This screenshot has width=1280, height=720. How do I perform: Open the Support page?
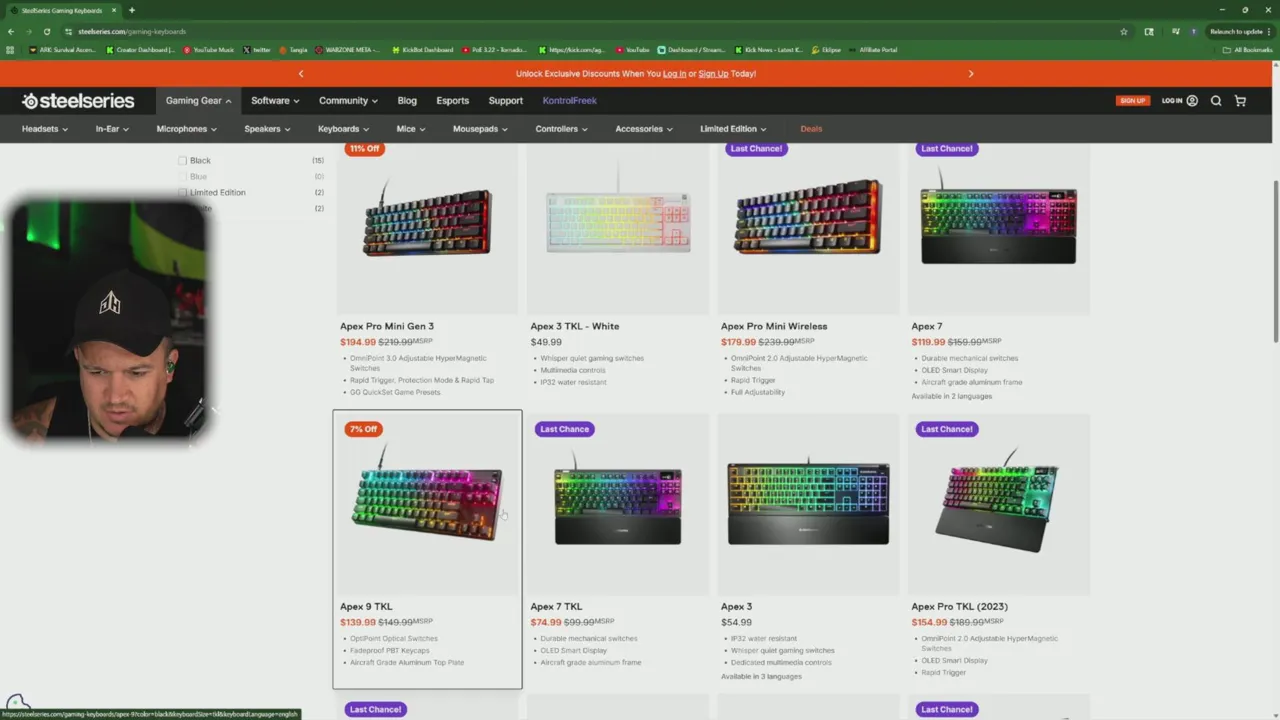505,100
